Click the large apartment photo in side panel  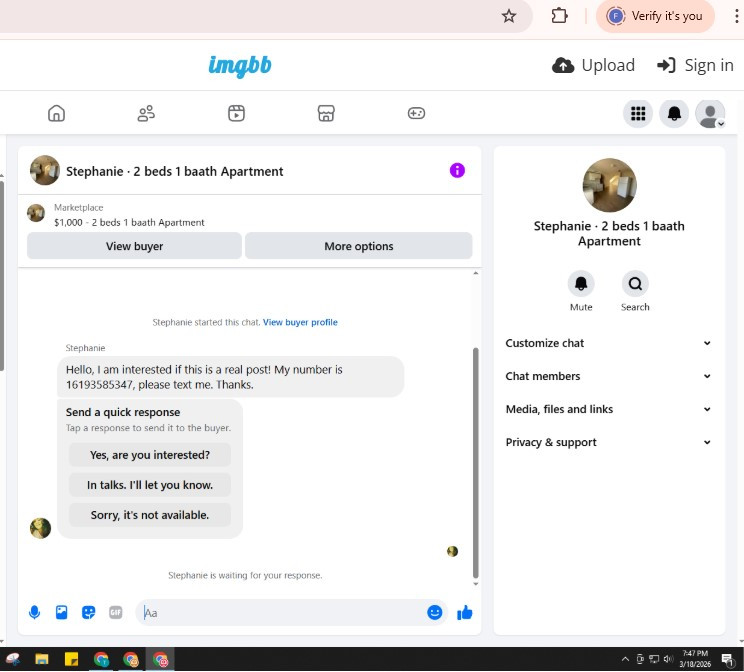[x=609, y=185]
